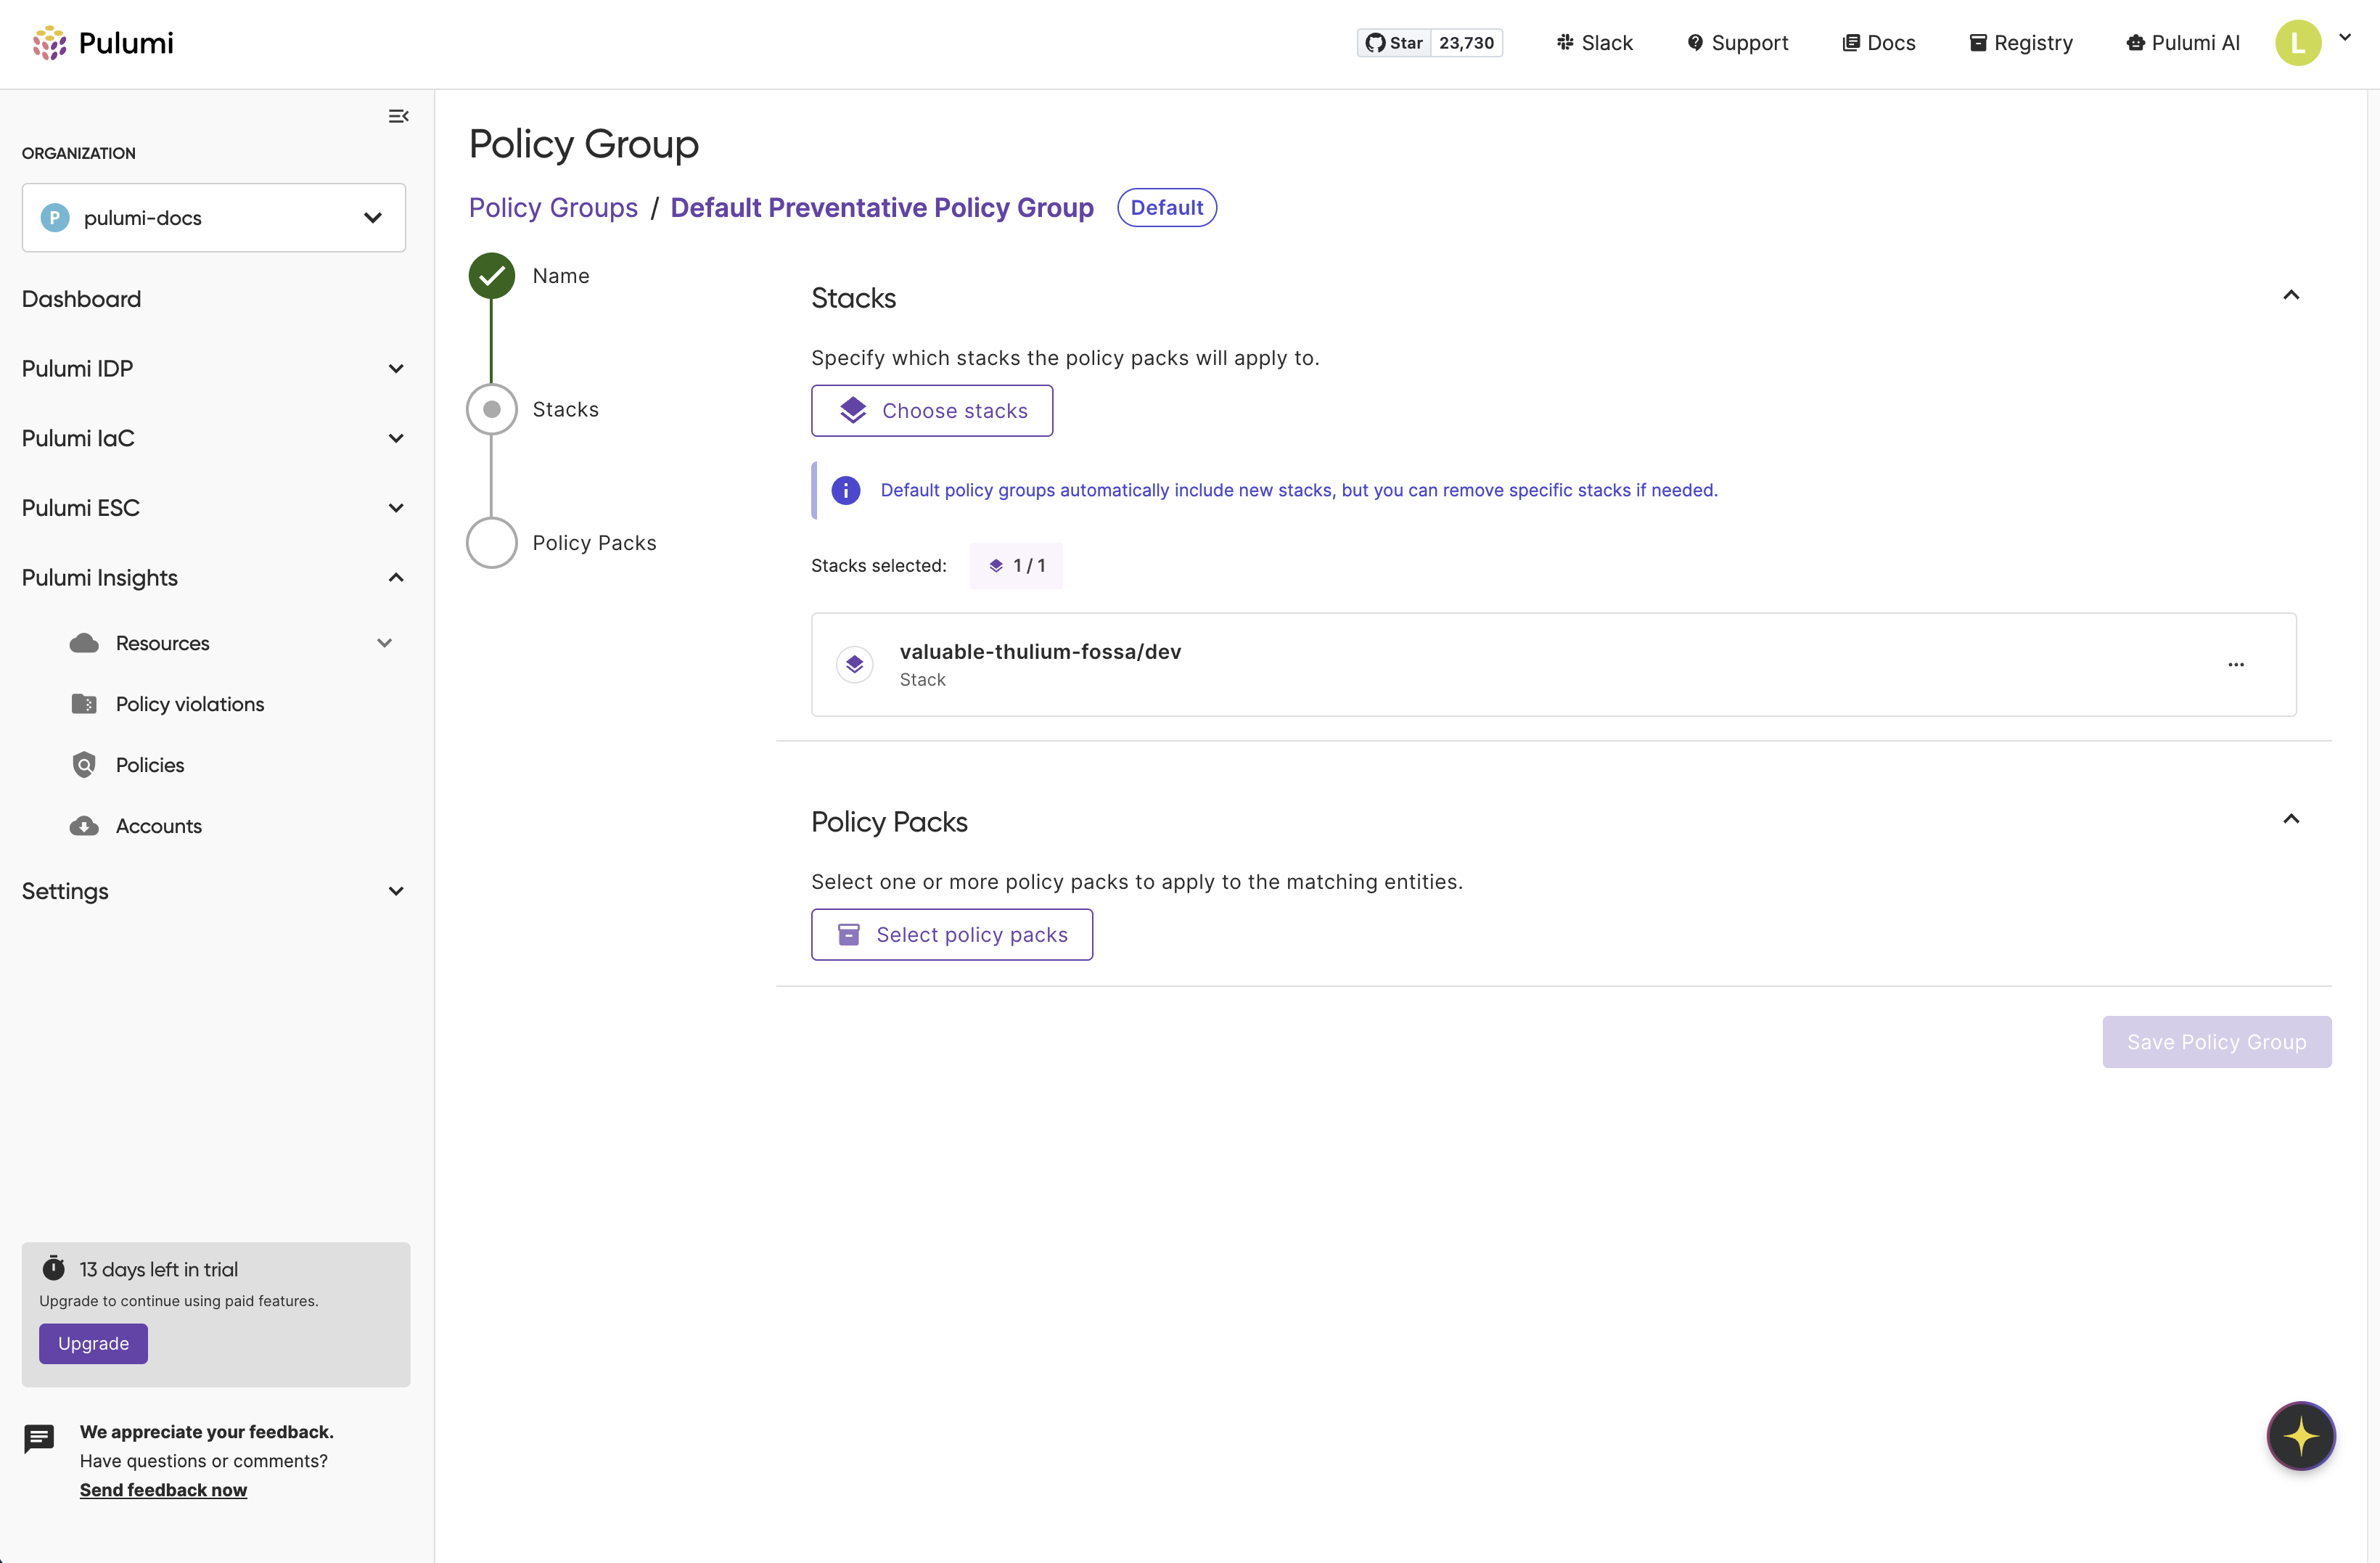2380x1563 pixels.
Task: Click the valuable-thulium-fossa/dev stack icon
Action: coord(855,664)
